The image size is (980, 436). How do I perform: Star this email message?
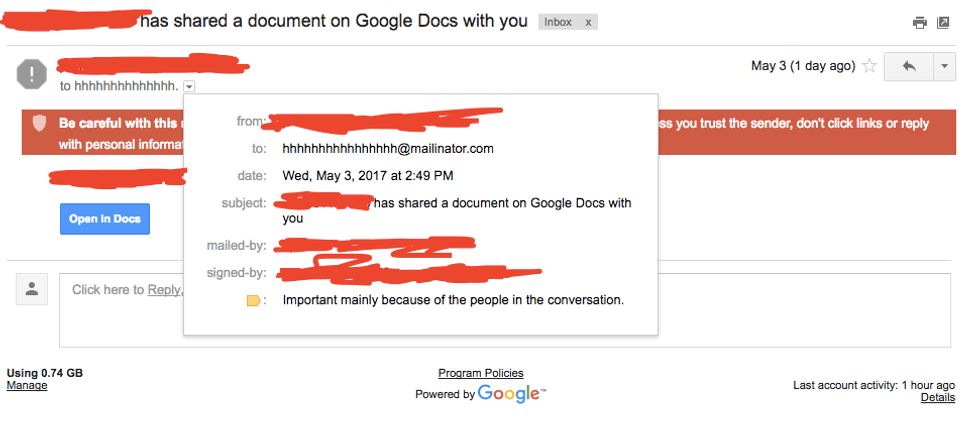tap(869, 66)
